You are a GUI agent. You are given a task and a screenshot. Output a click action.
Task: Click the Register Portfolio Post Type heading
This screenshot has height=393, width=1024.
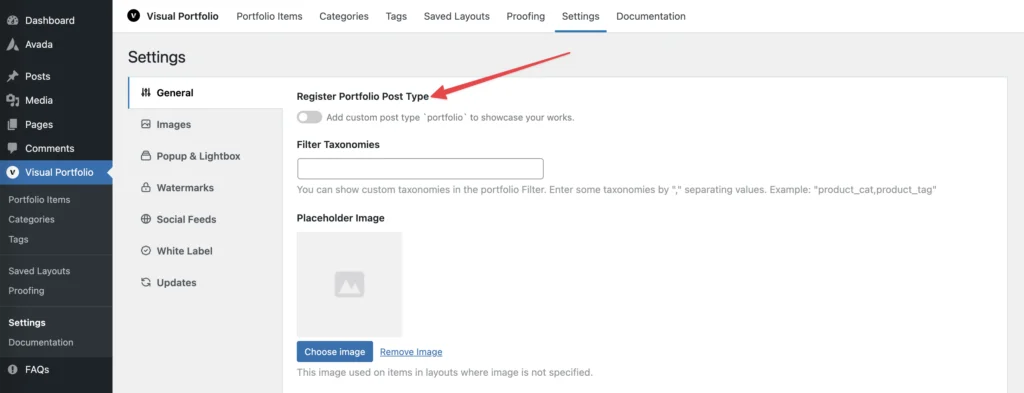pos(362,96)
